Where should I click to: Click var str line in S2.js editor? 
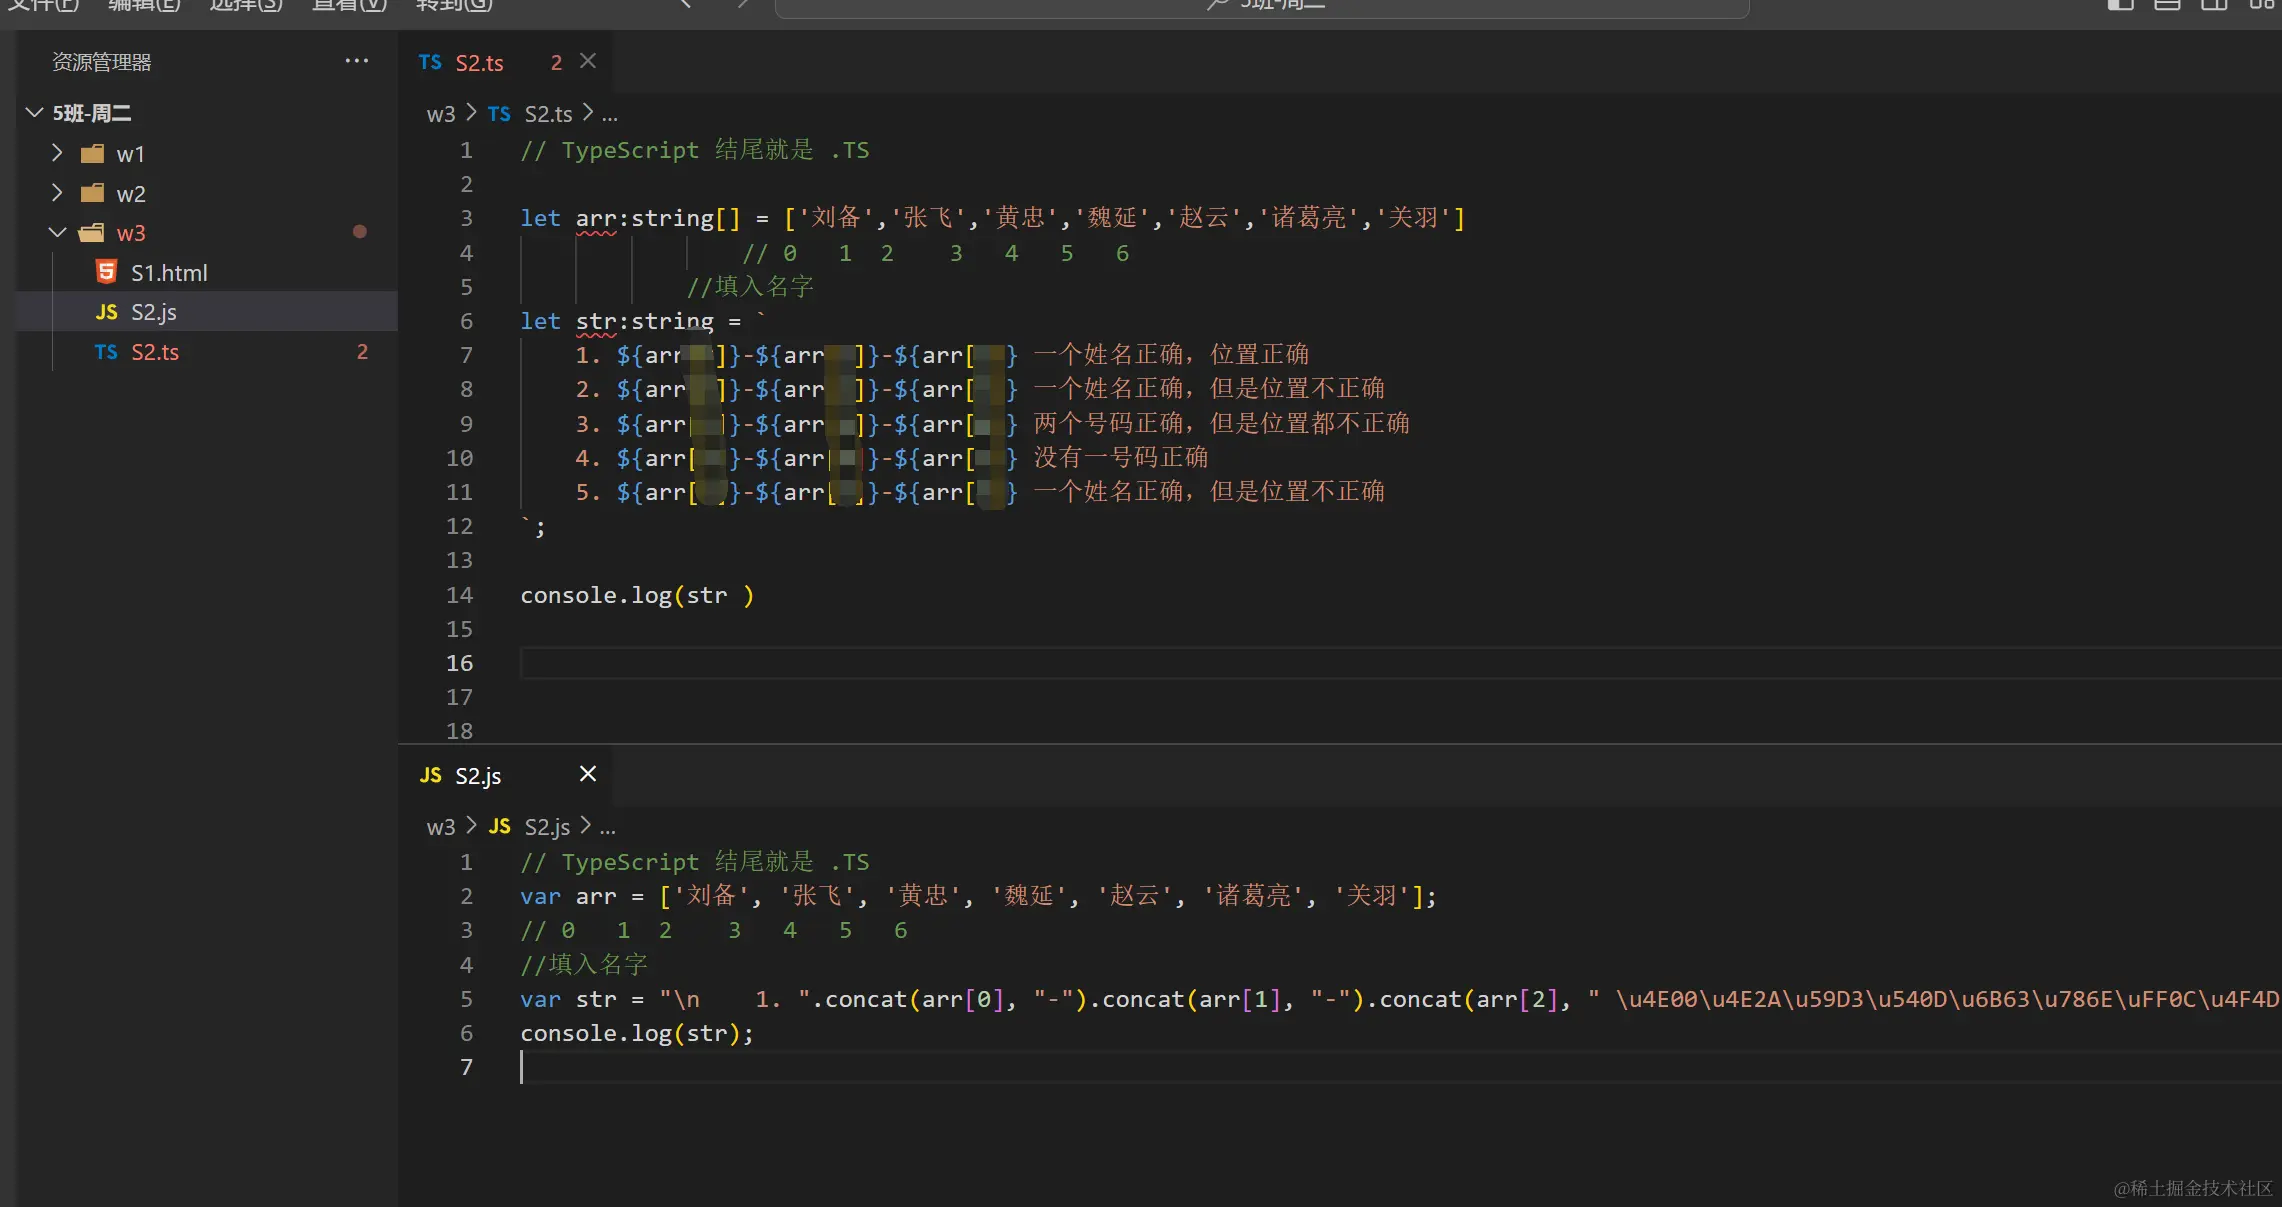click(x=1400, y=999)
